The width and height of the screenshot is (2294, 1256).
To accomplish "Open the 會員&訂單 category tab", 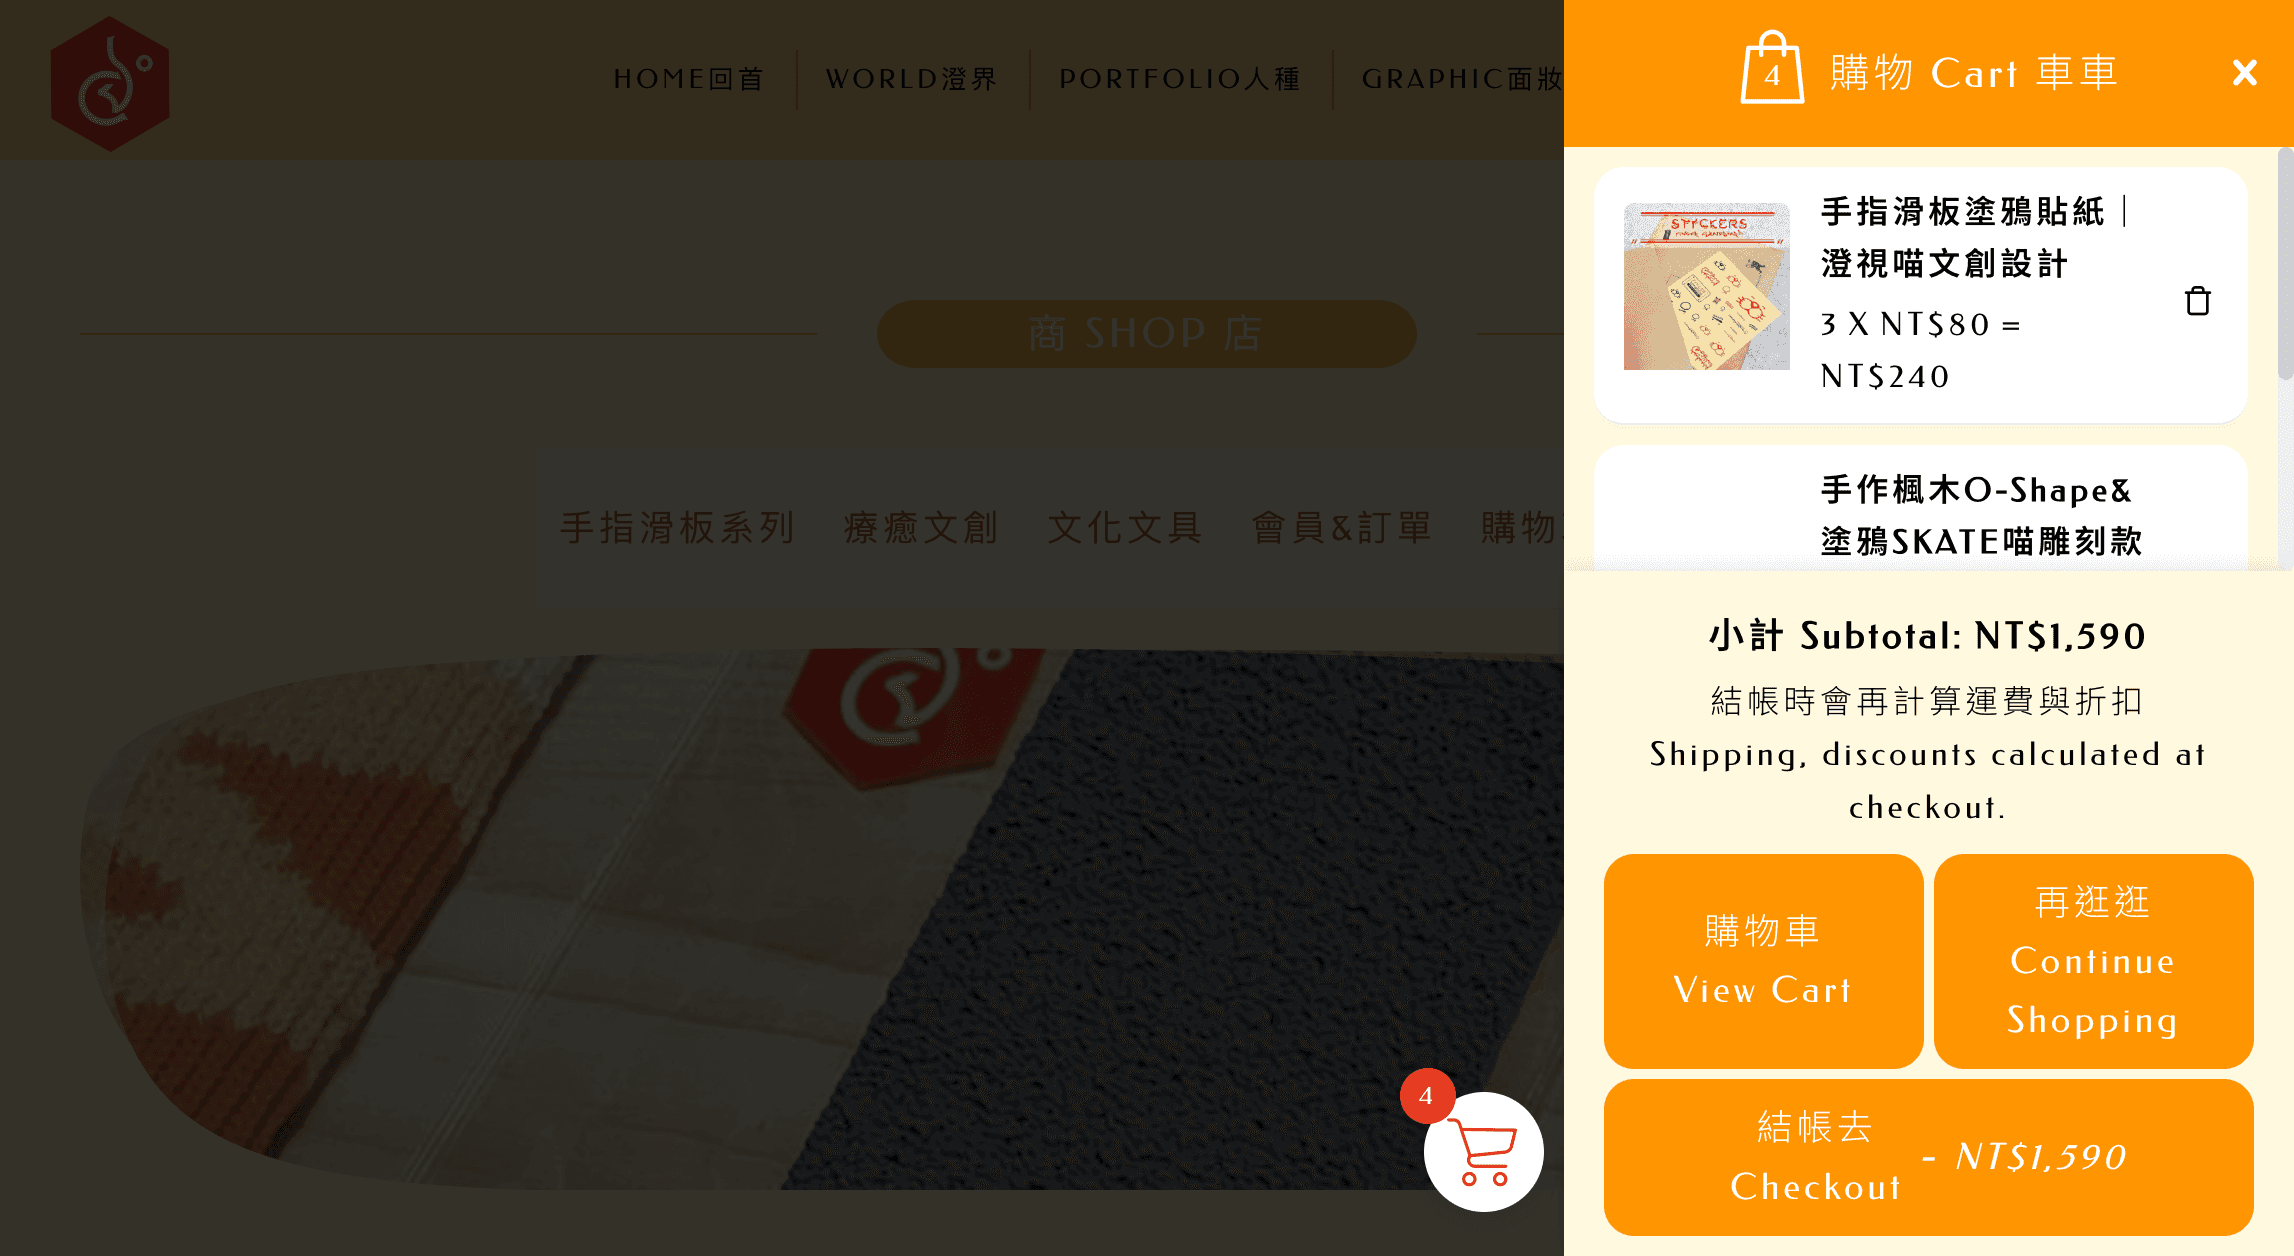I will pos(1342,527).
